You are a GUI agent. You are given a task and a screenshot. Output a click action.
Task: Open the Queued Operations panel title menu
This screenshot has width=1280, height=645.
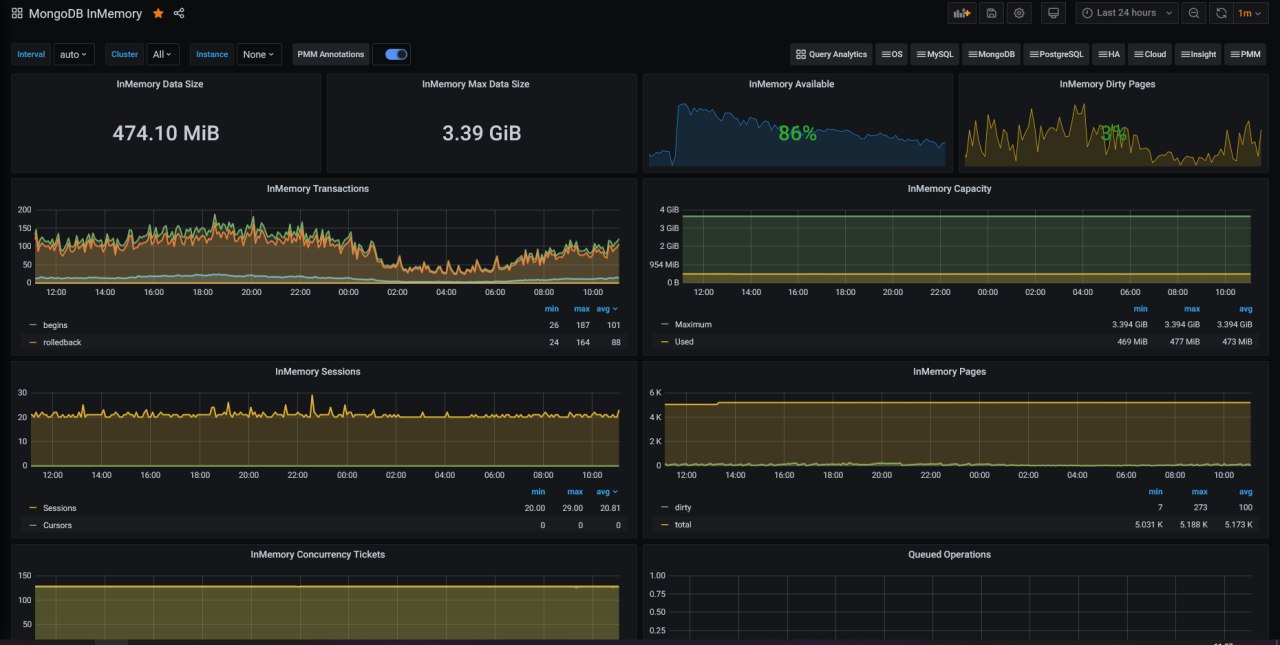tap(949, 554)
